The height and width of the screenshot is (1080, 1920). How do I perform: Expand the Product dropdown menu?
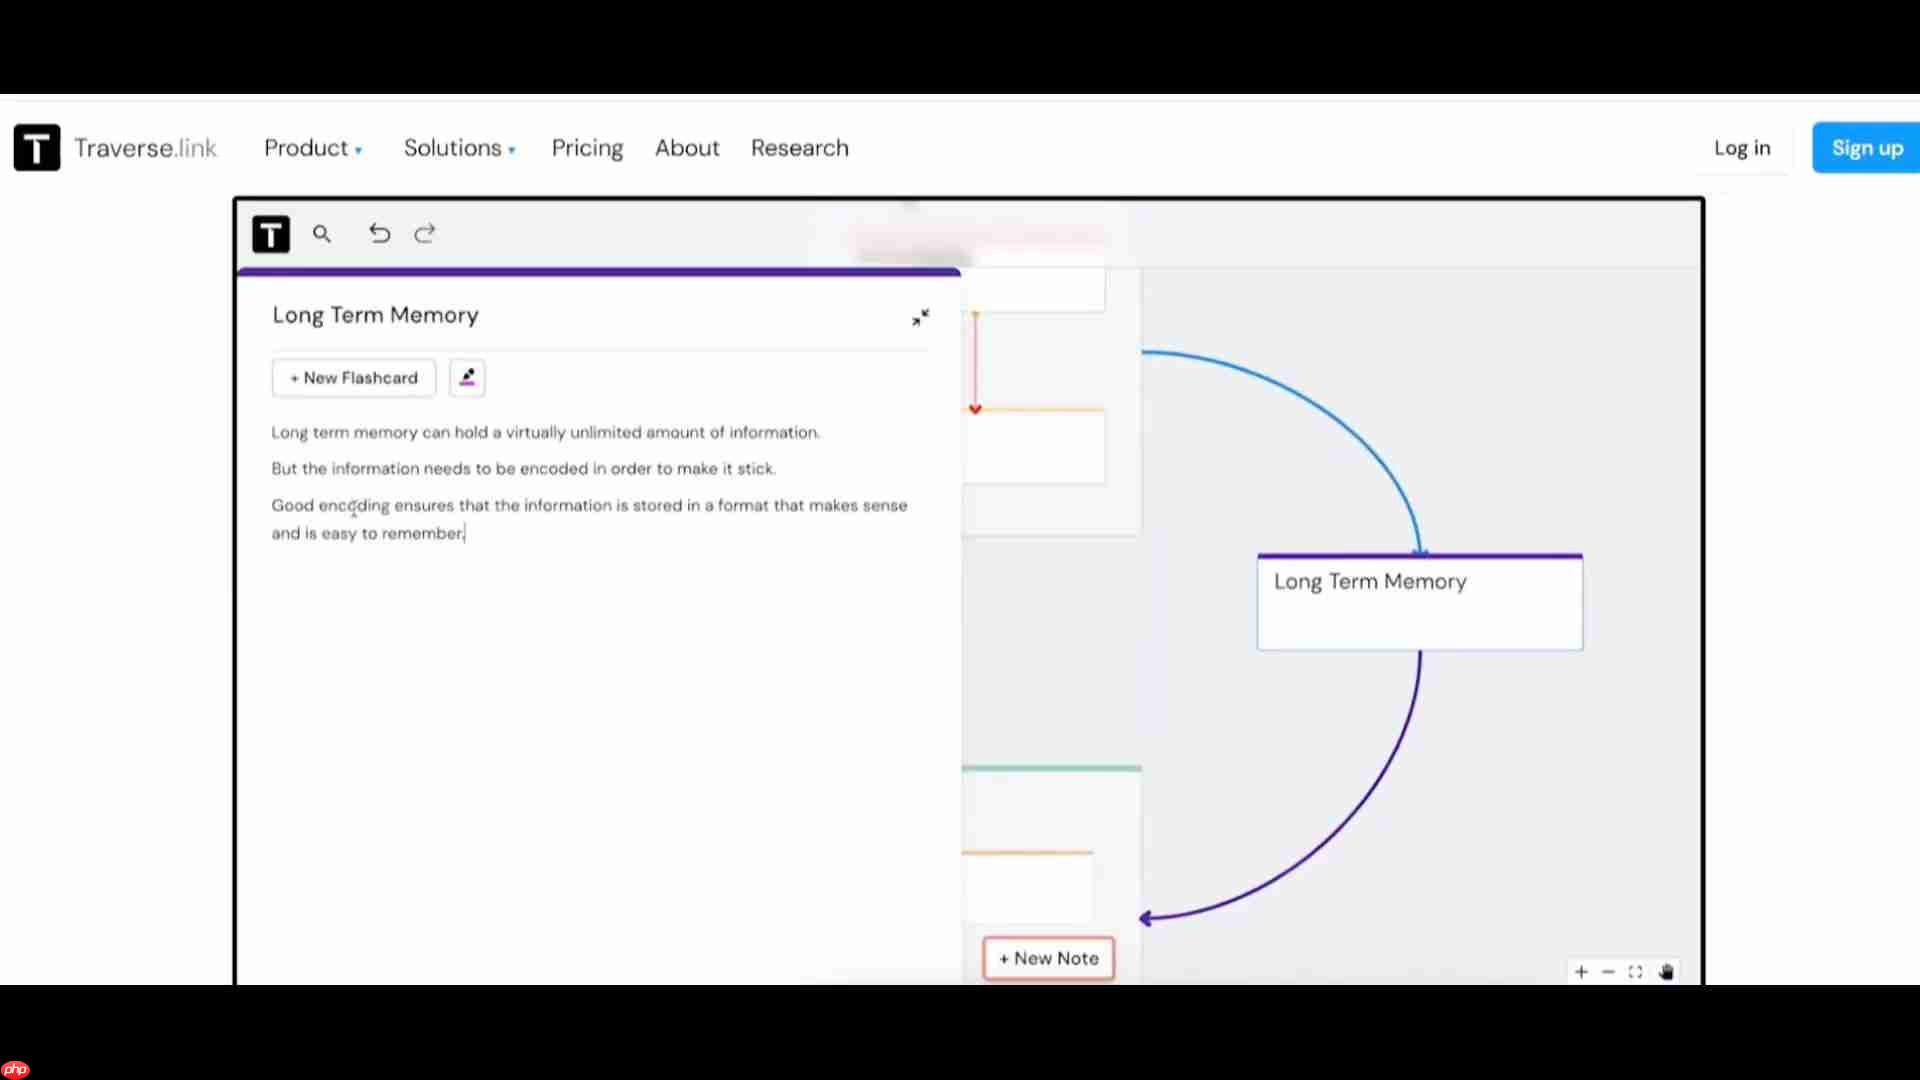pyautogui.click(x=313, y=148)
